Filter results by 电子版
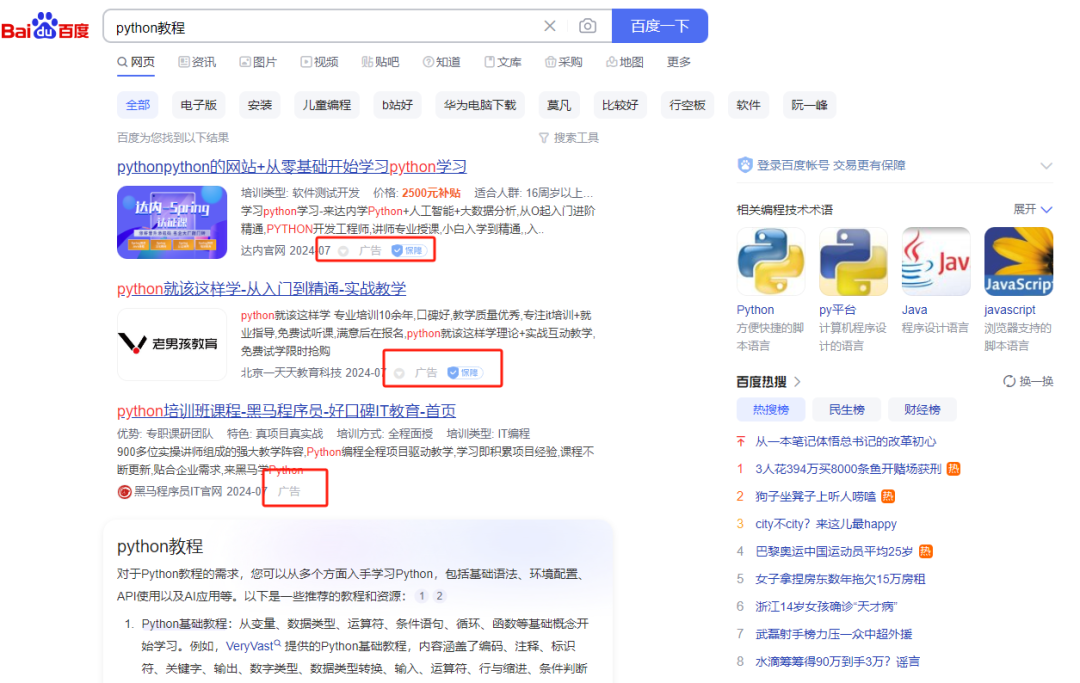This screenshot has height=683, width=1080. (x=198, y=105)
